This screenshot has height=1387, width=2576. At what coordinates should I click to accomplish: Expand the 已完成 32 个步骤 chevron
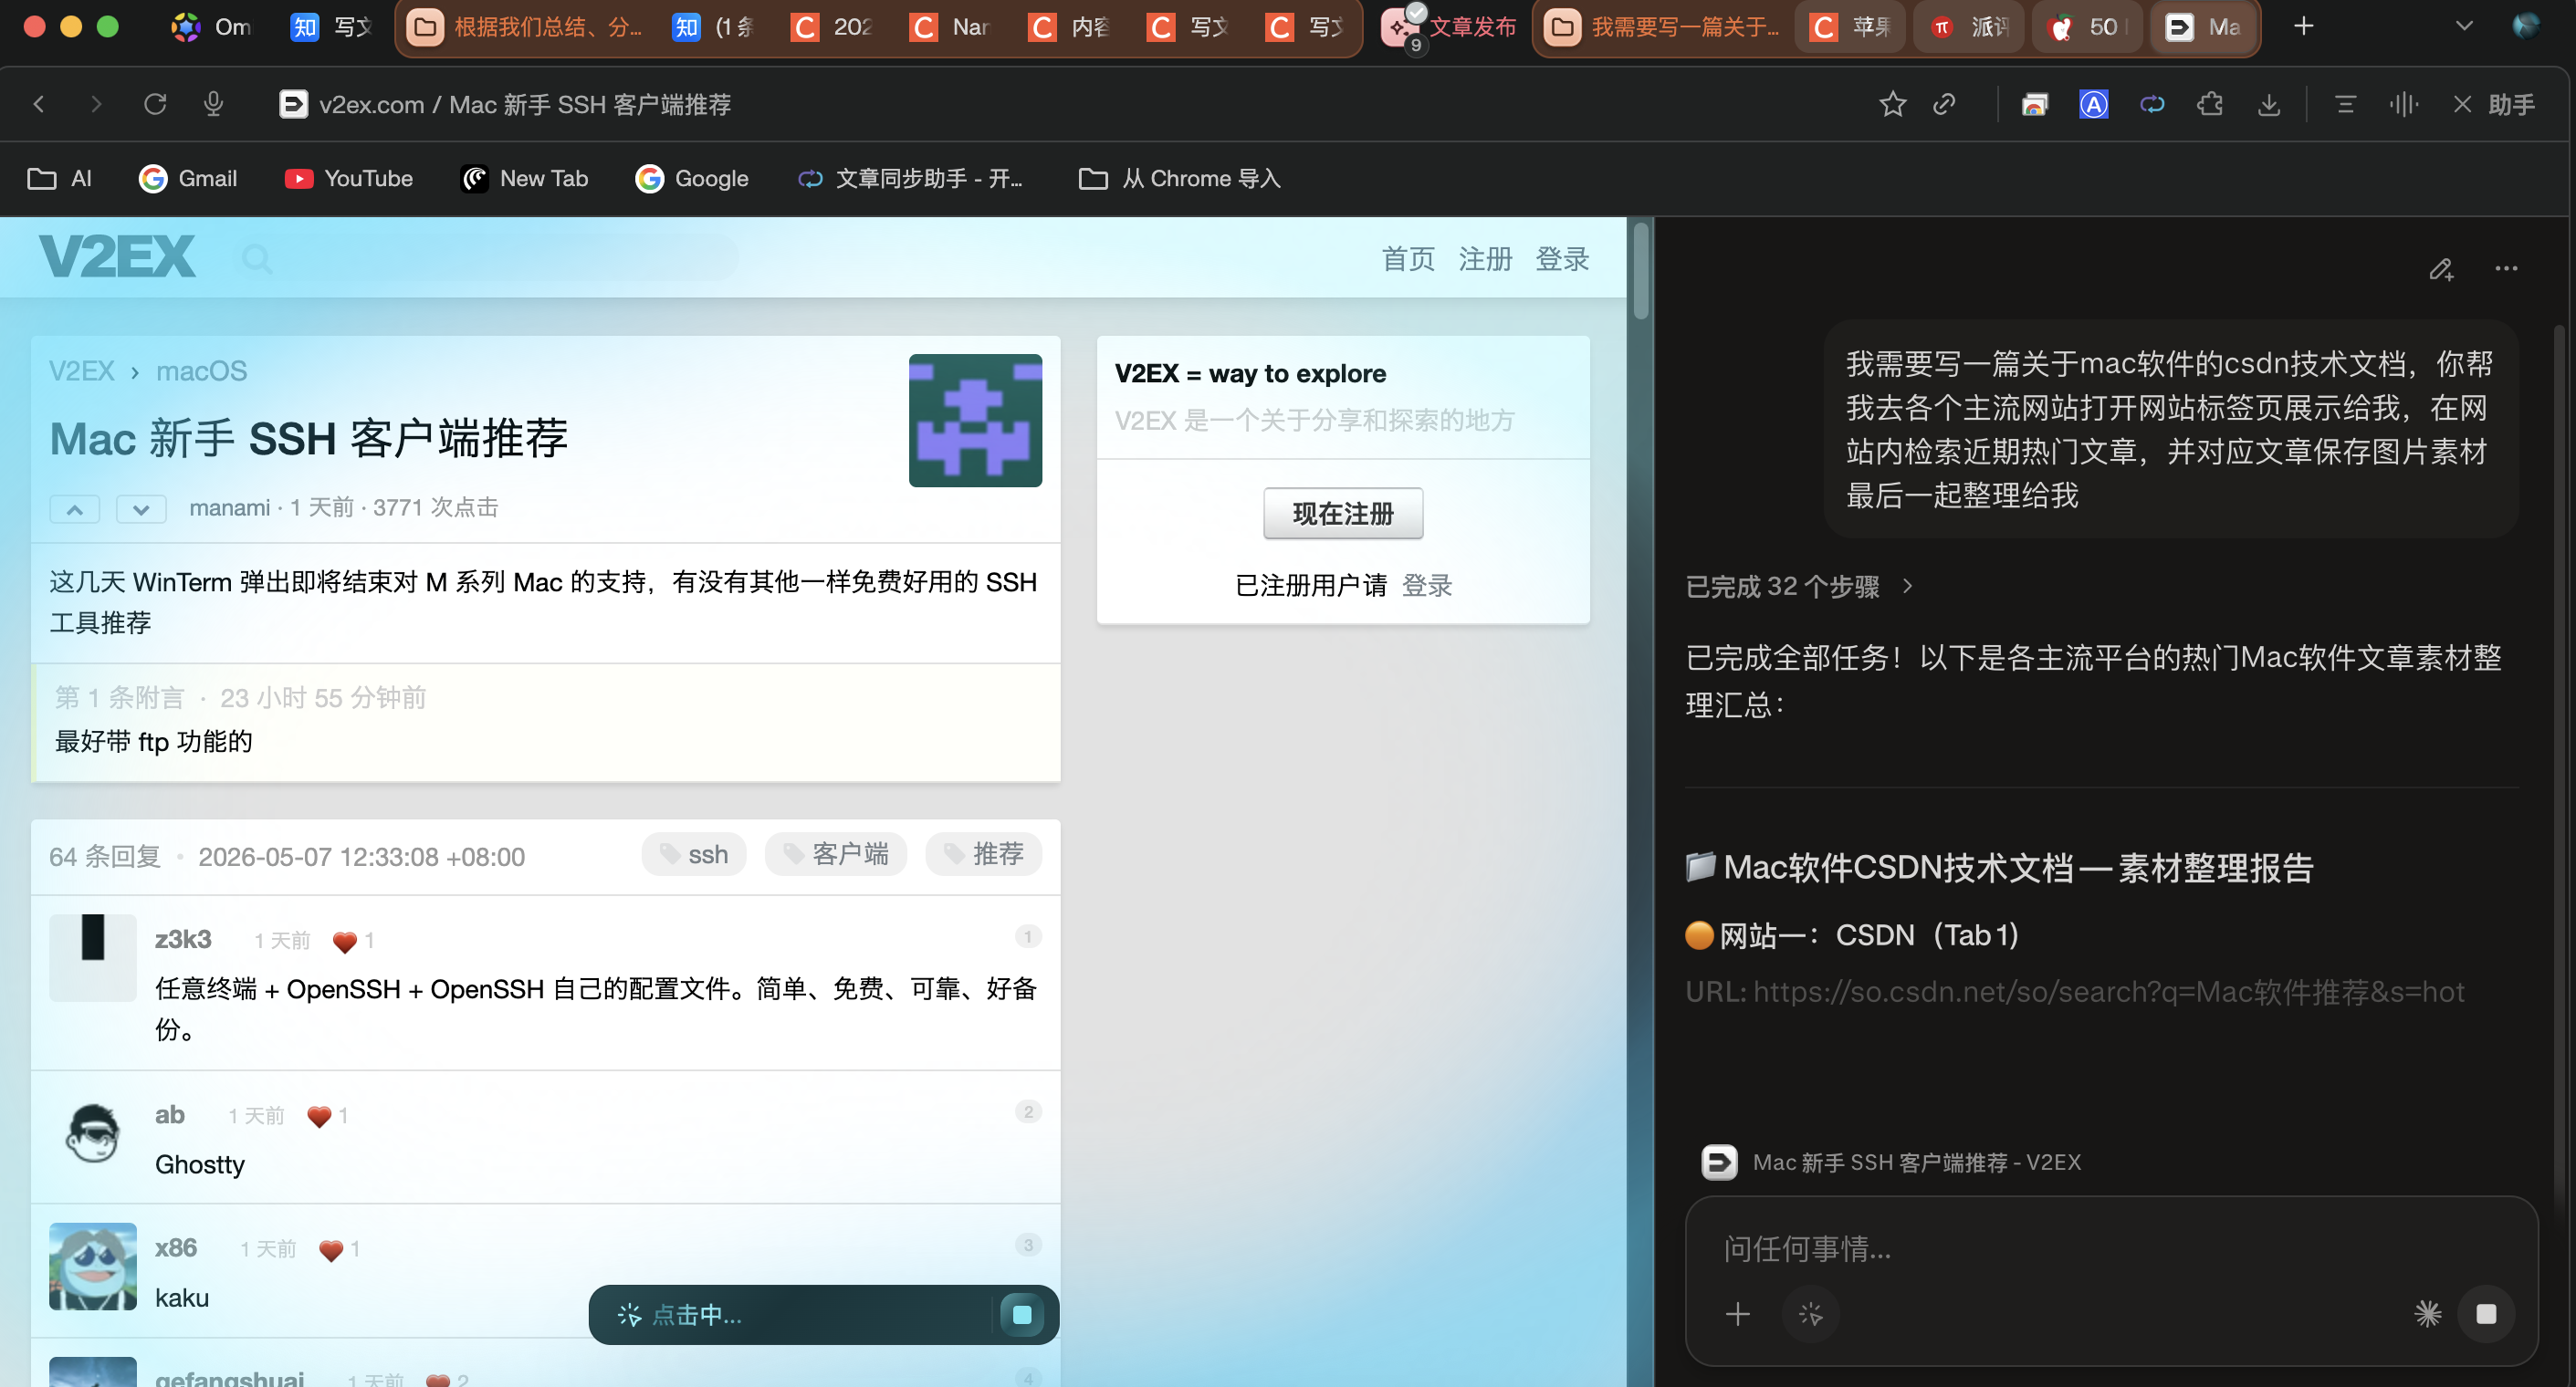(x=1907, y=586)
